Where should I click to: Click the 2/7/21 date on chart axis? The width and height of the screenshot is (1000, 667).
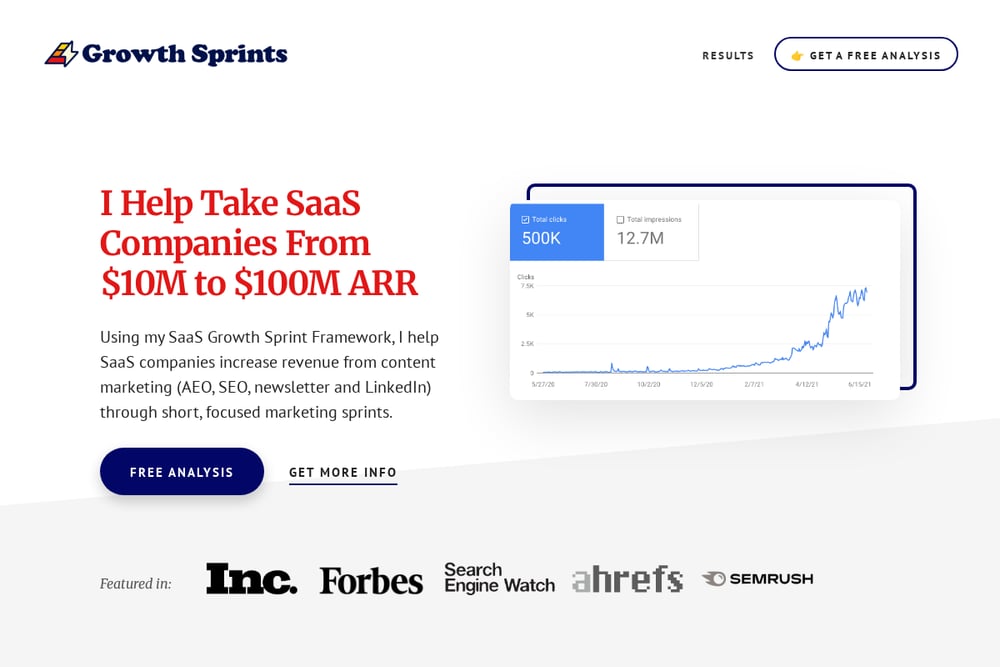[754, 385]
